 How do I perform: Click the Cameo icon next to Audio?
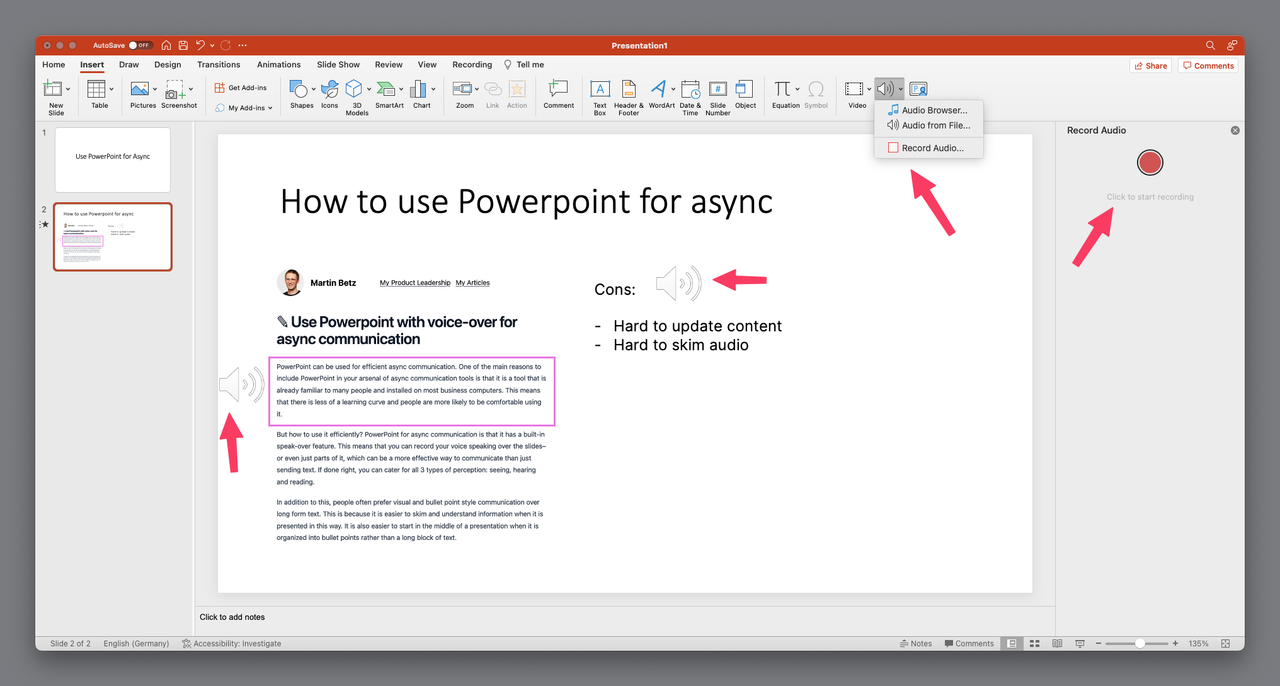click(x=918, y=89)
